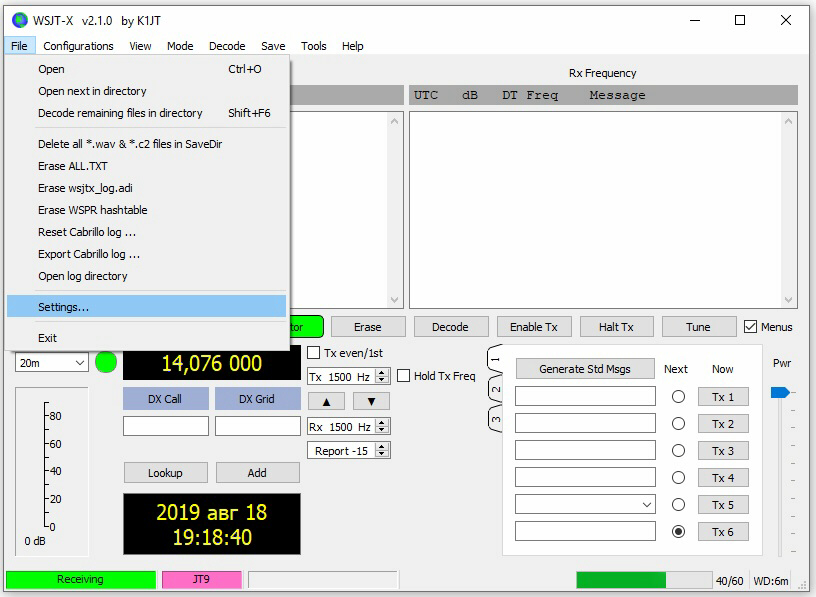This screenshot has height=597, width=816.
Task: Shift frequencies down with the down triangle button
Action: click(371, 401)
